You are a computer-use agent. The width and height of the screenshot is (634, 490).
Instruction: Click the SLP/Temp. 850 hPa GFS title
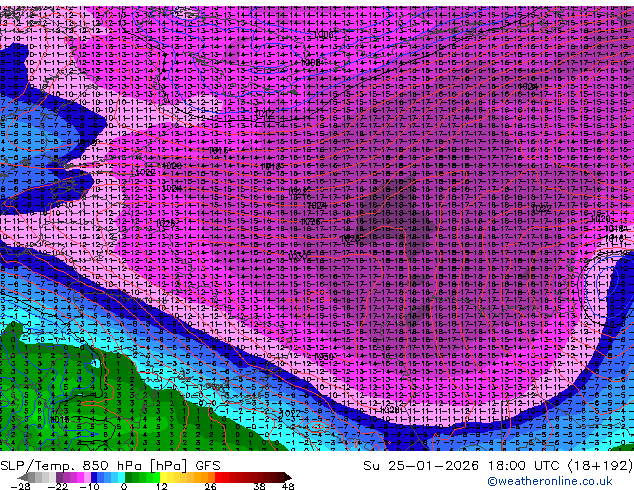pos(110,466)
